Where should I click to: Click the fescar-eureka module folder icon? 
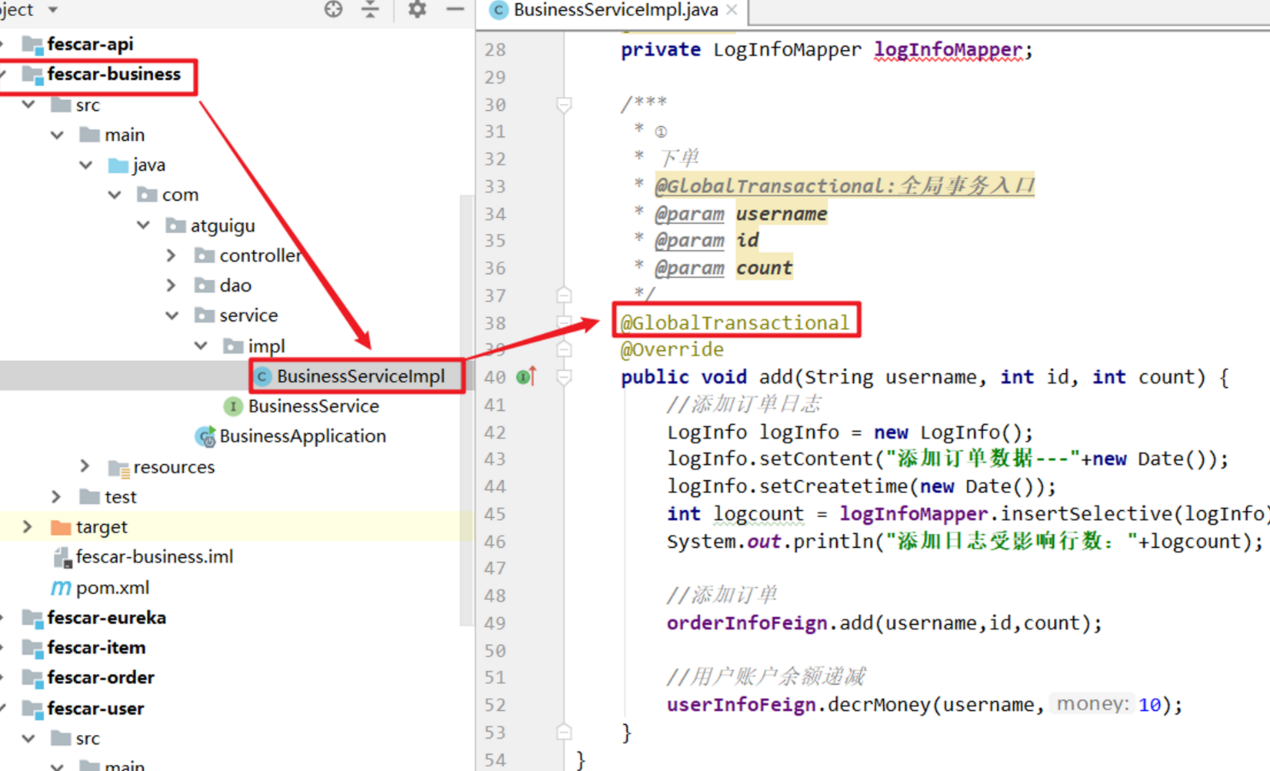point(32,618)
